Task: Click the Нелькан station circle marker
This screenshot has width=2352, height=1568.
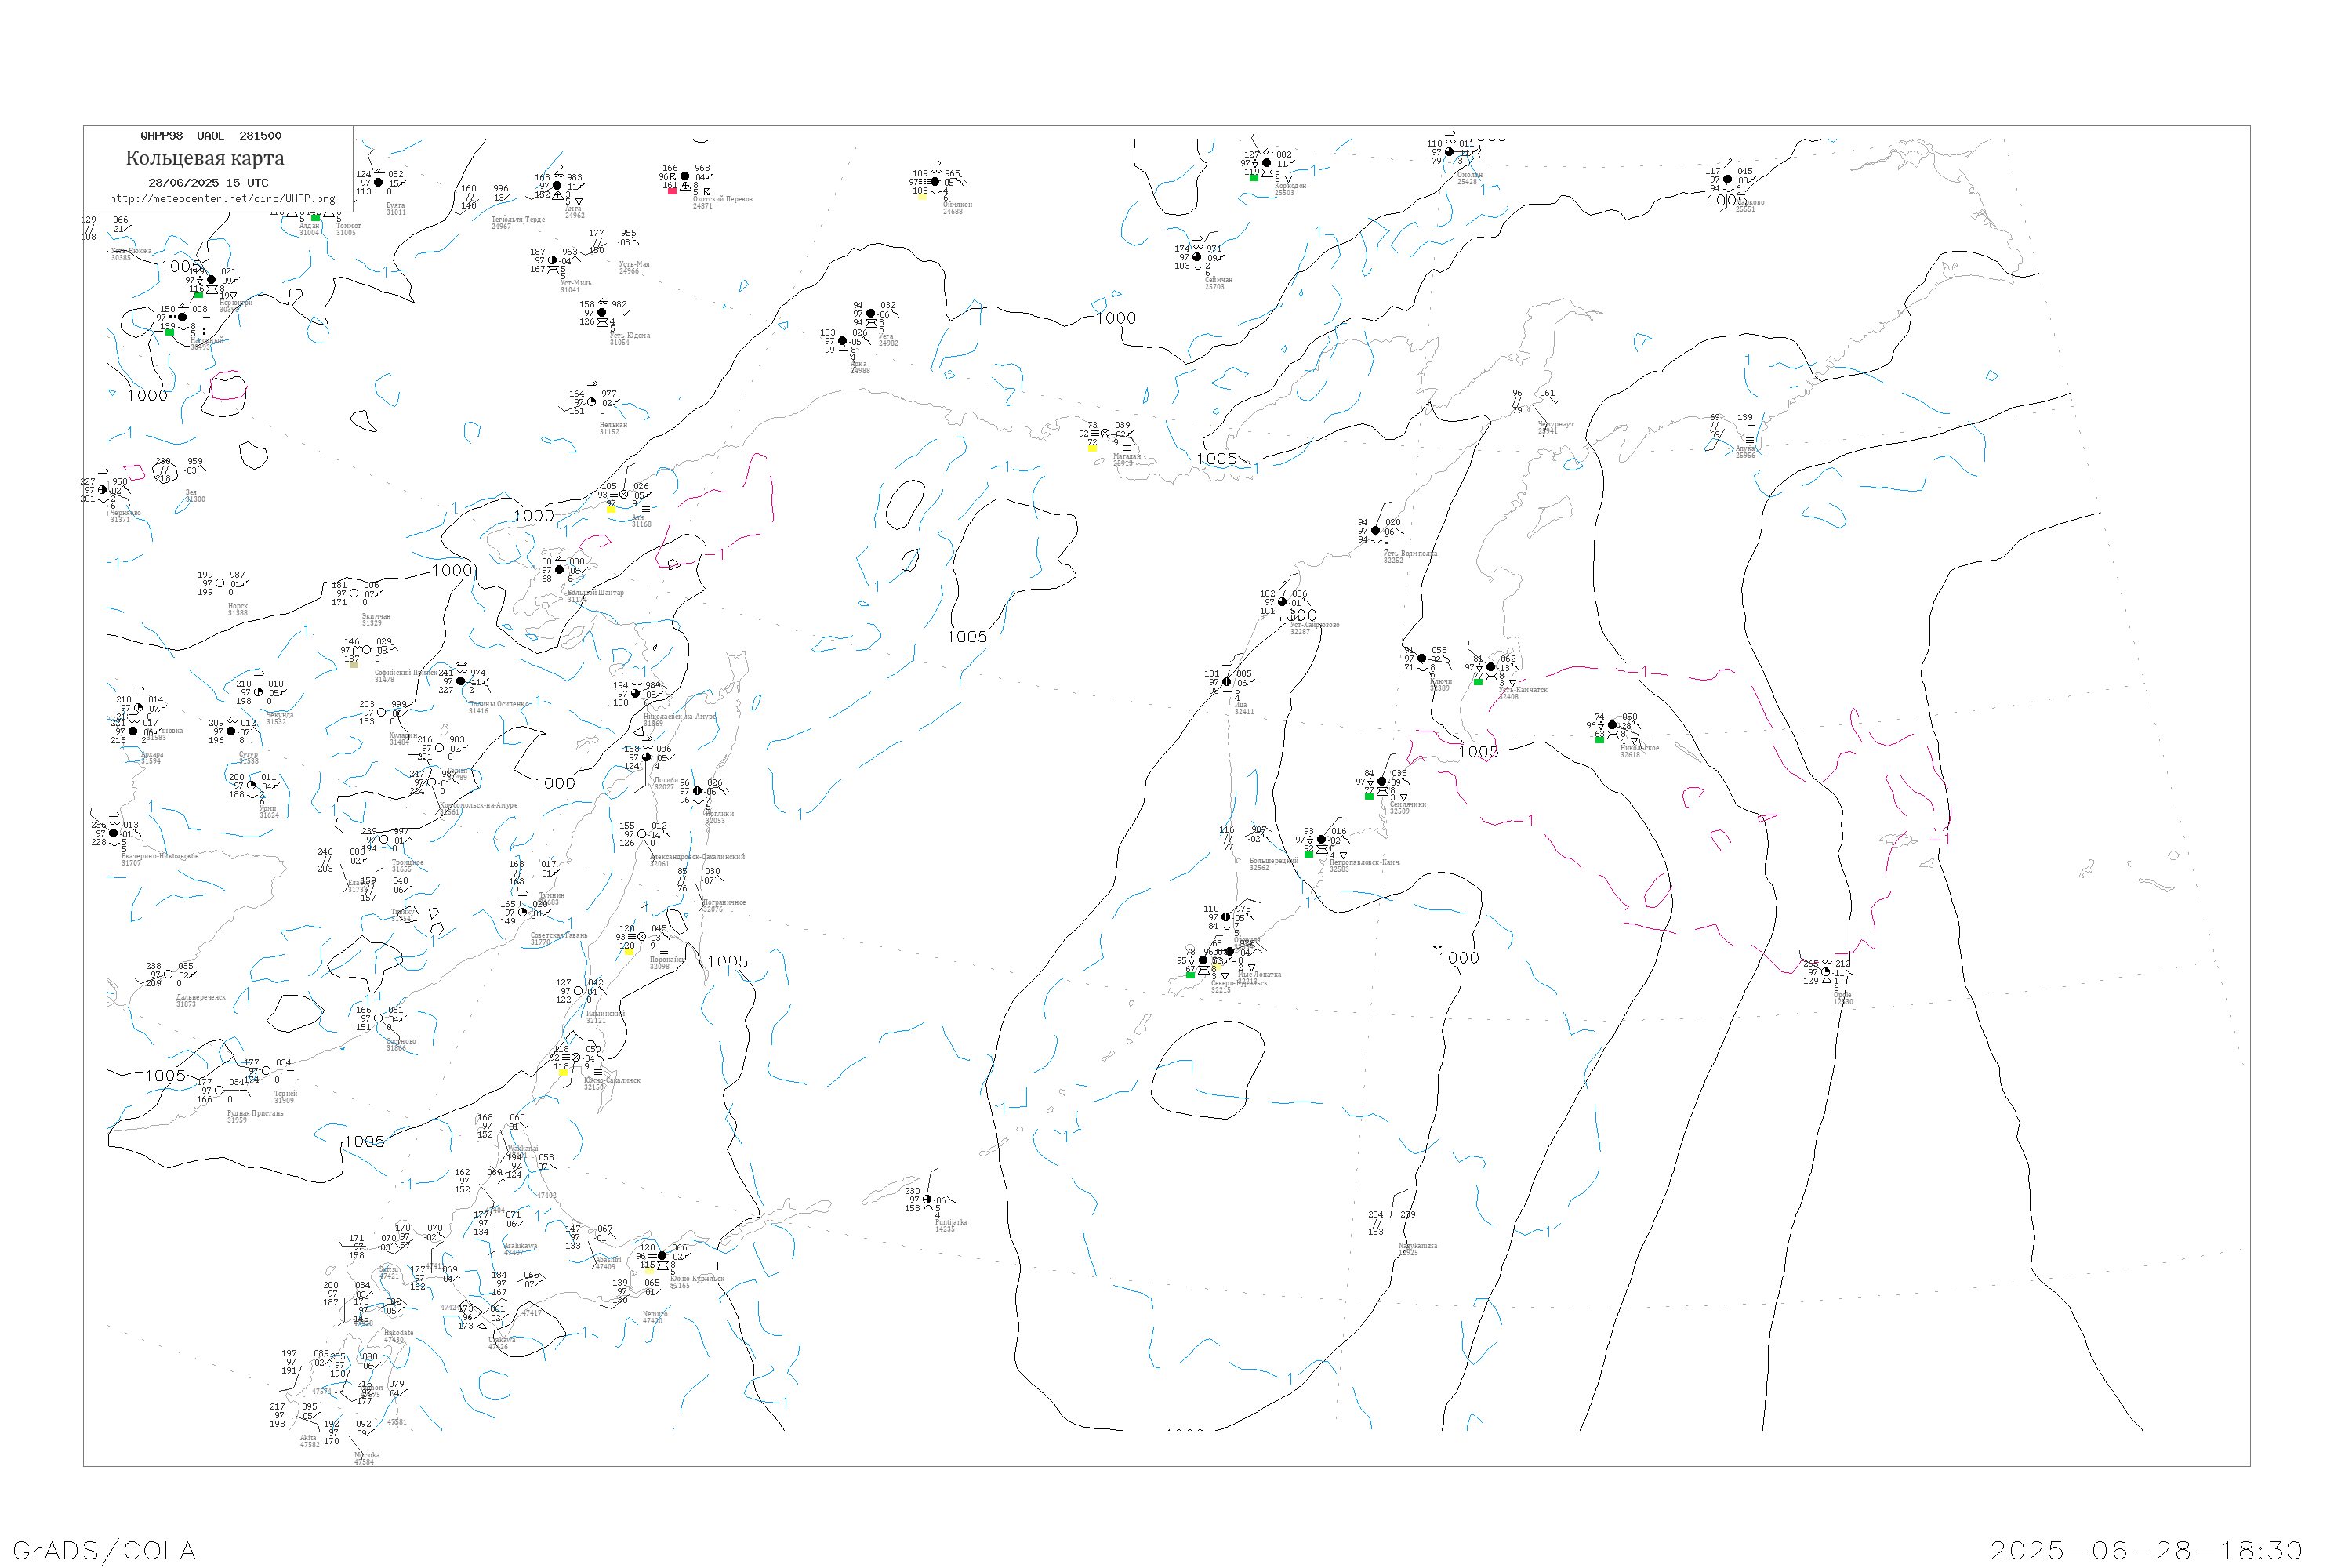Action: (591, 402)
